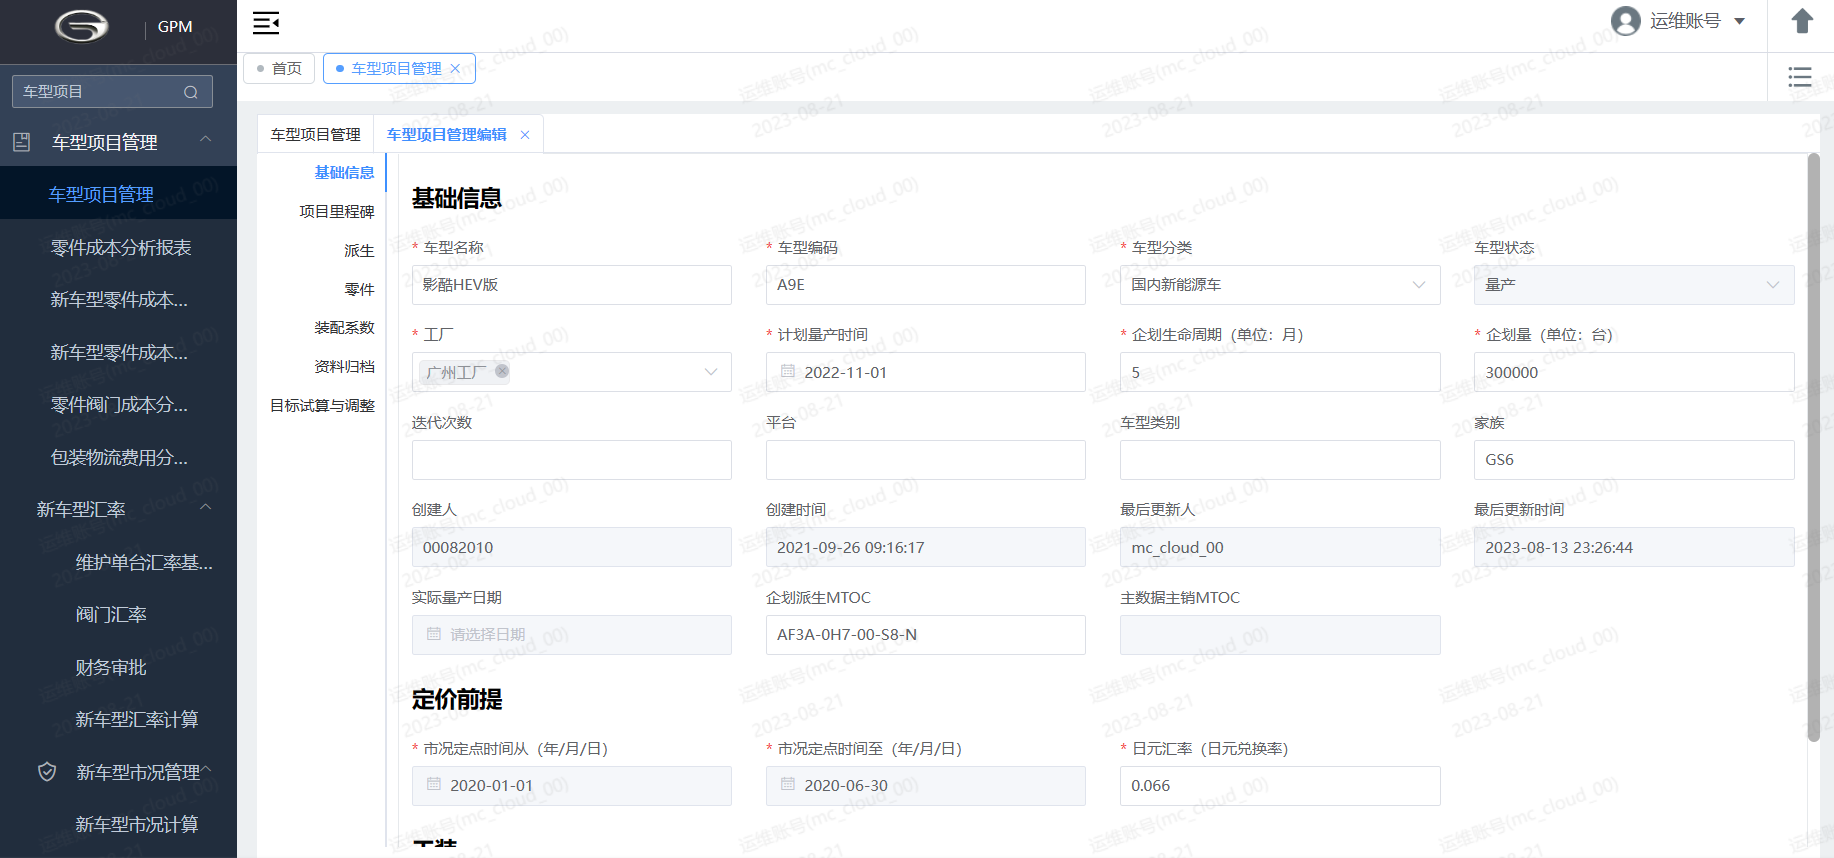Jump to 目标试算与调整 section
Image resolution: width=1834 pixels, height=858 pixels.
point(322,406)
